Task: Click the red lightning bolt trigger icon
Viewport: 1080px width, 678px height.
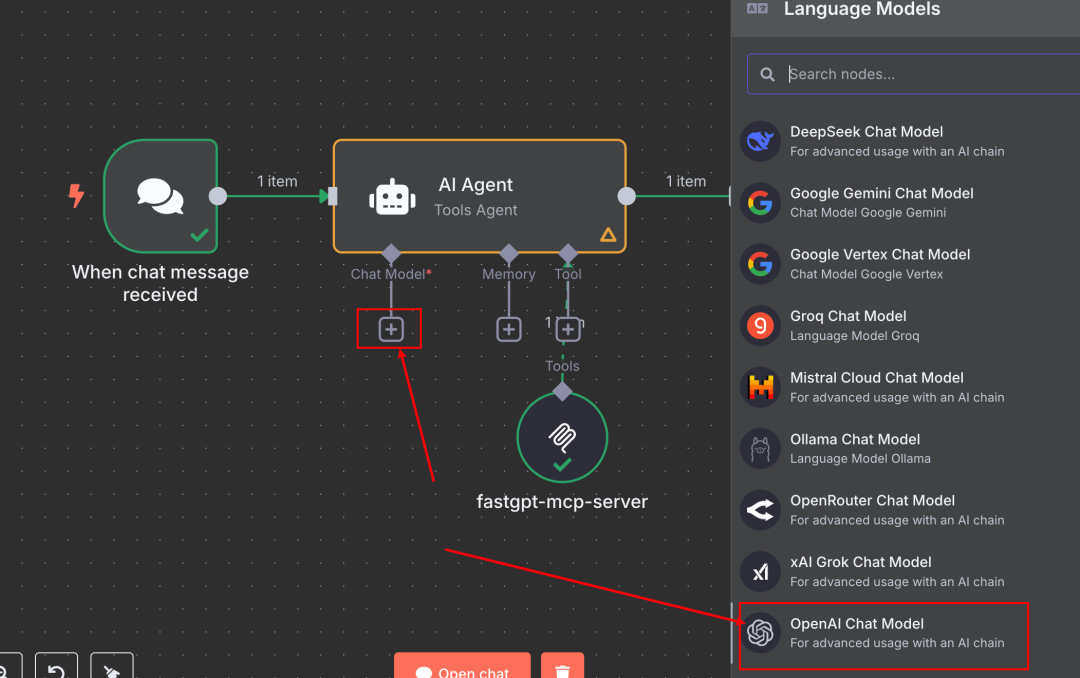Action: pyautogui.click(x=76, y=196)
